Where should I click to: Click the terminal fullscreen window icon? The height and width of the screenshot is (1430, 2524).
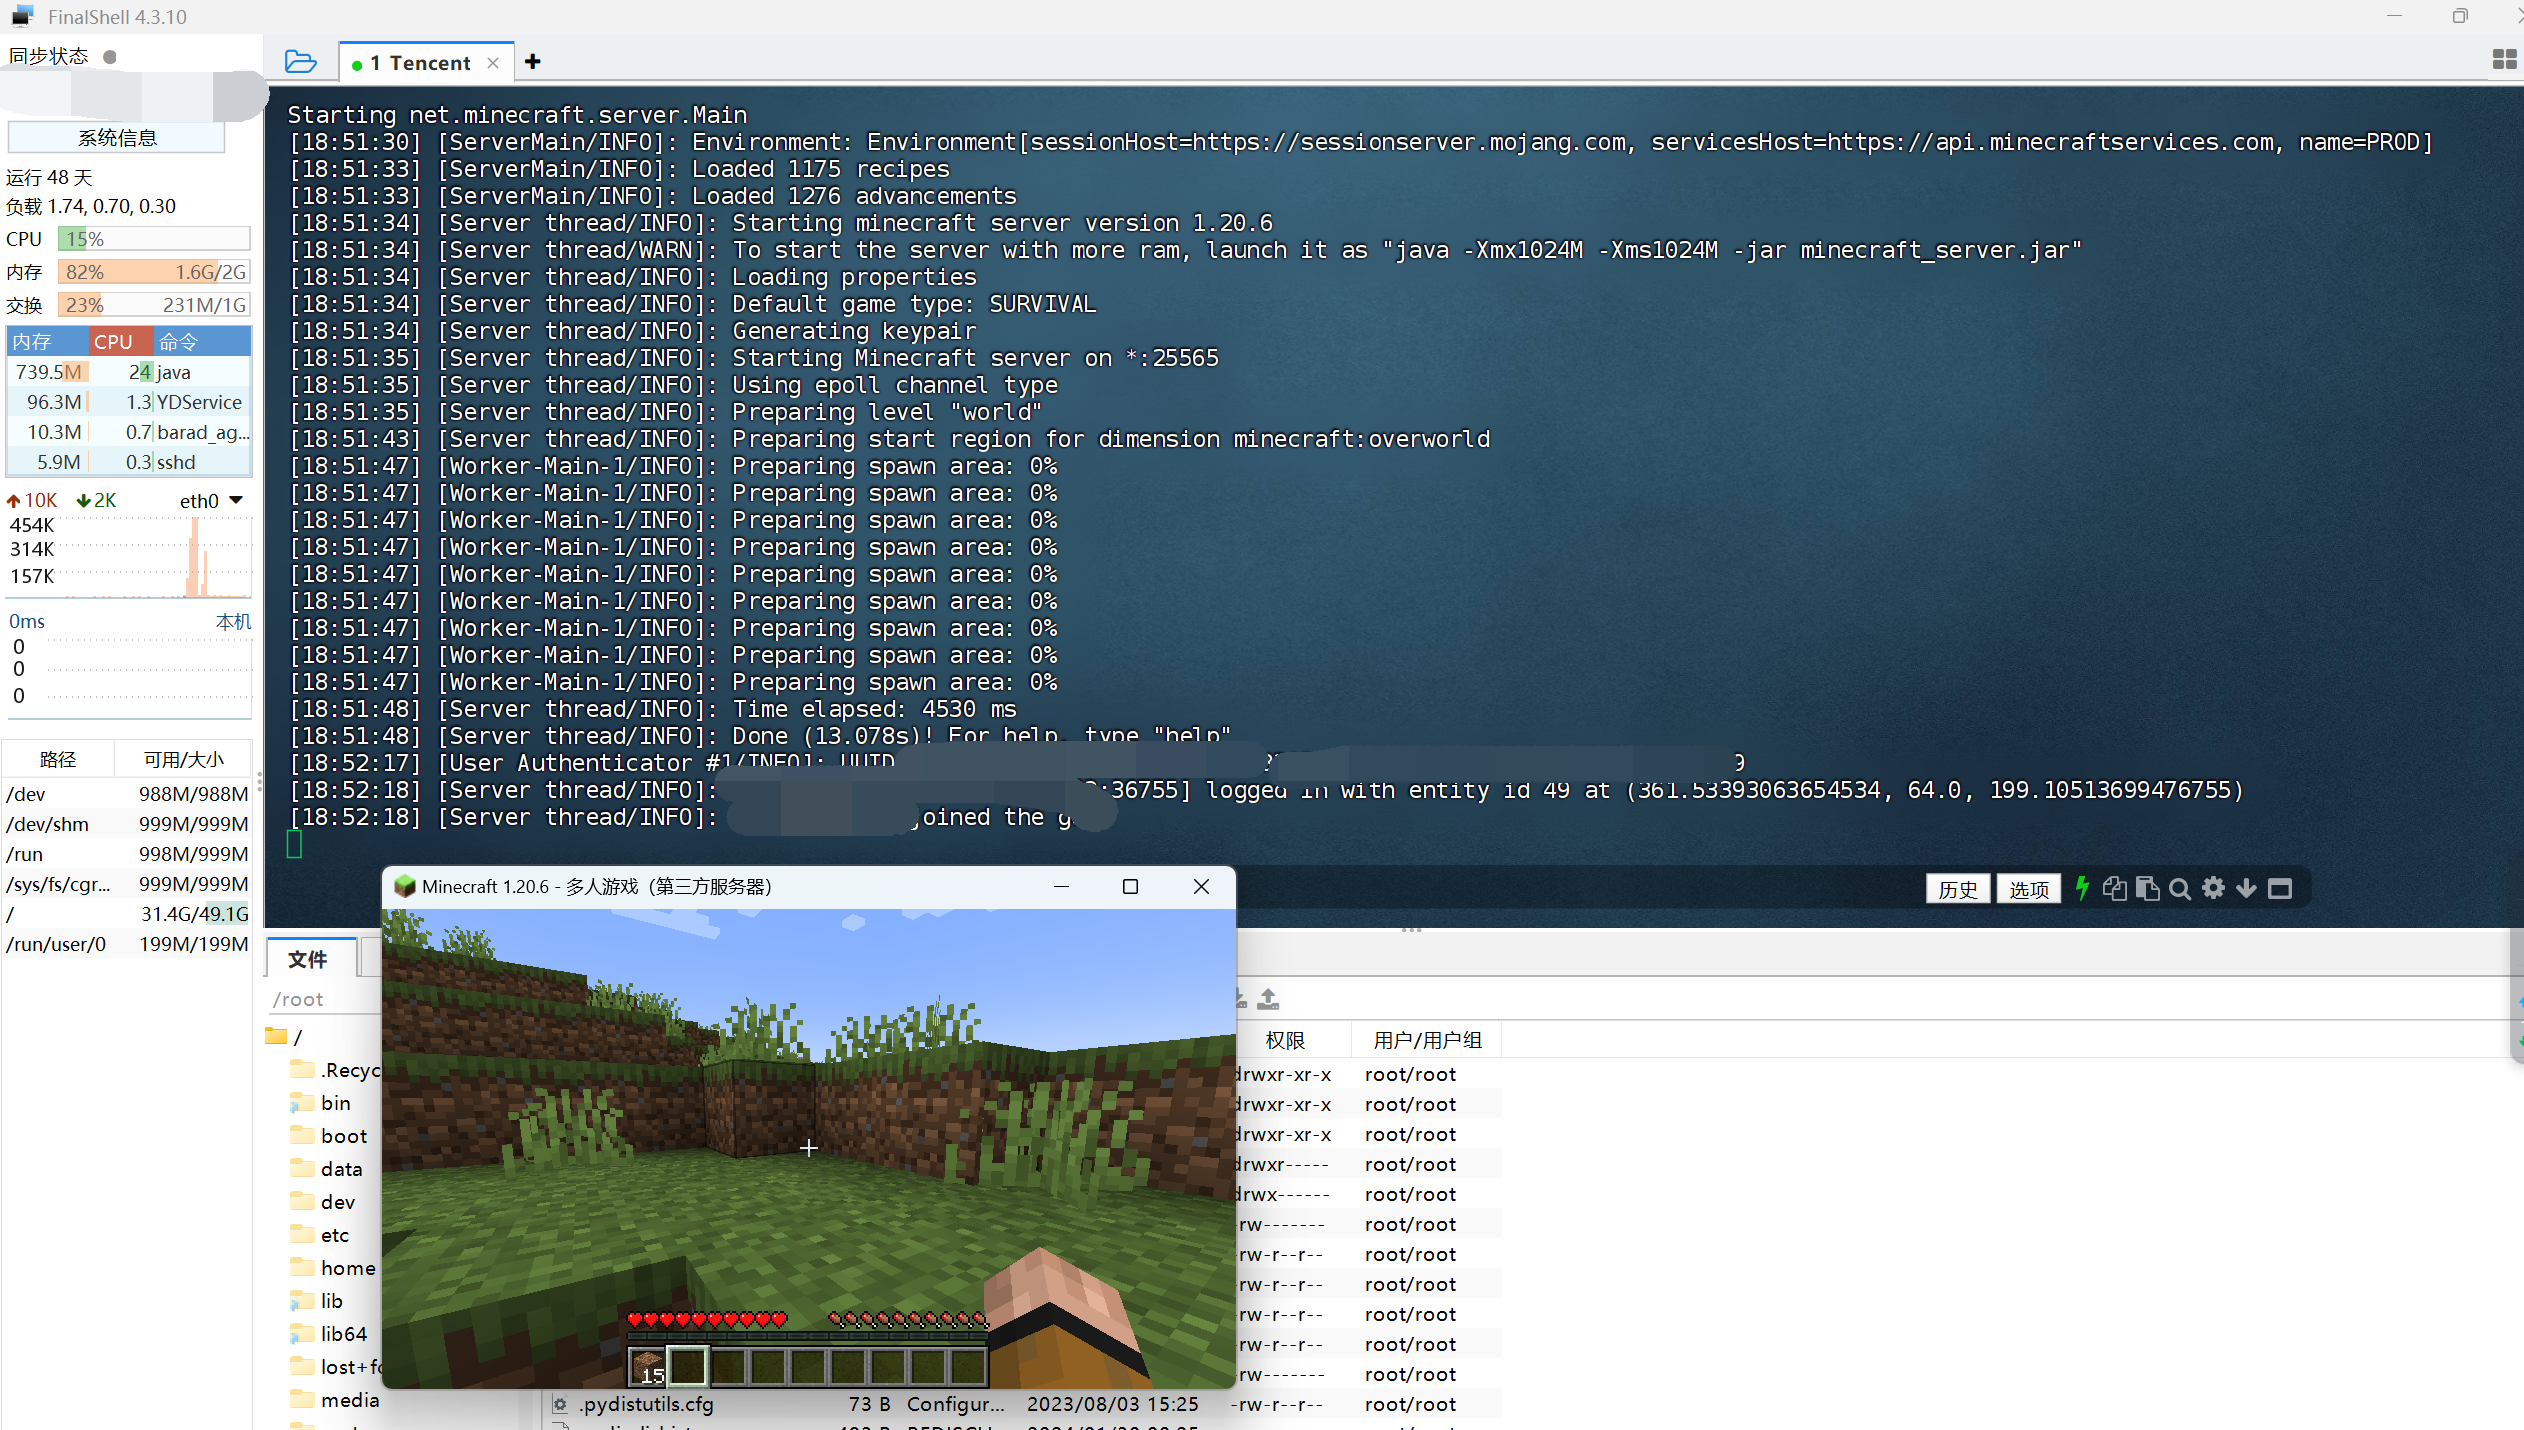pos(2279,888)
